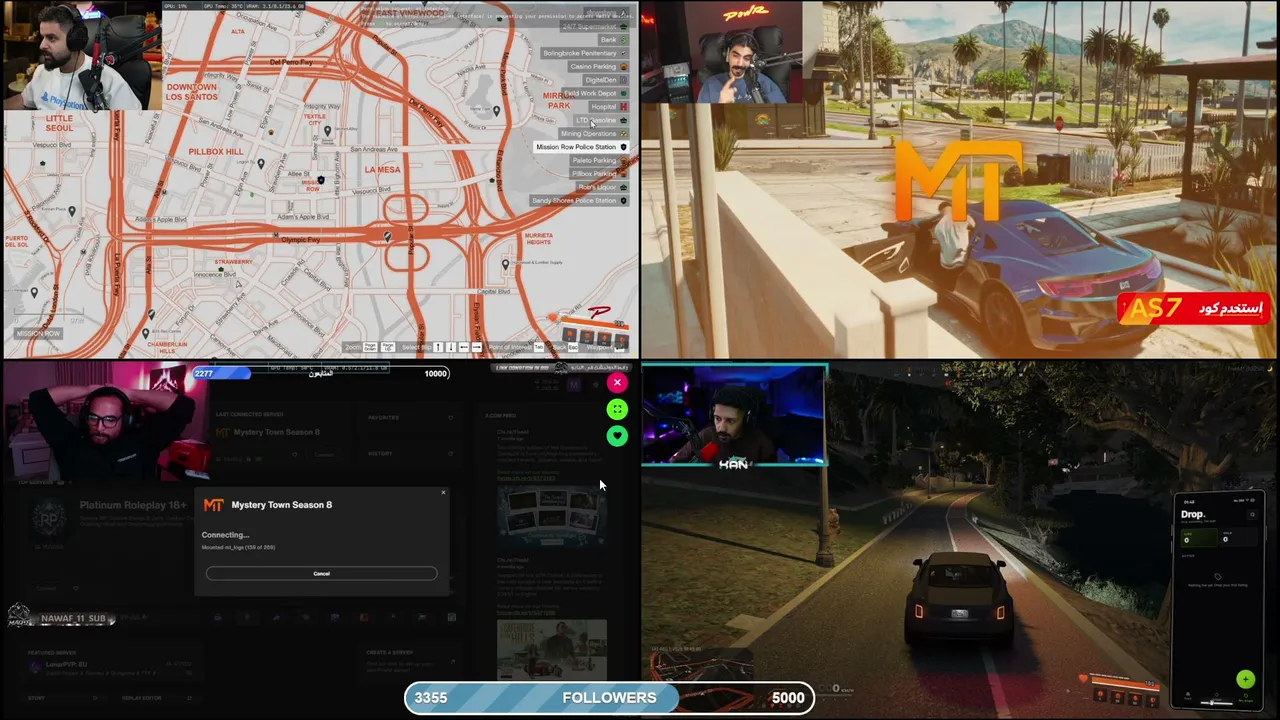Click the red X circle overlay button
1280x720 pixels.
[617, 383]
